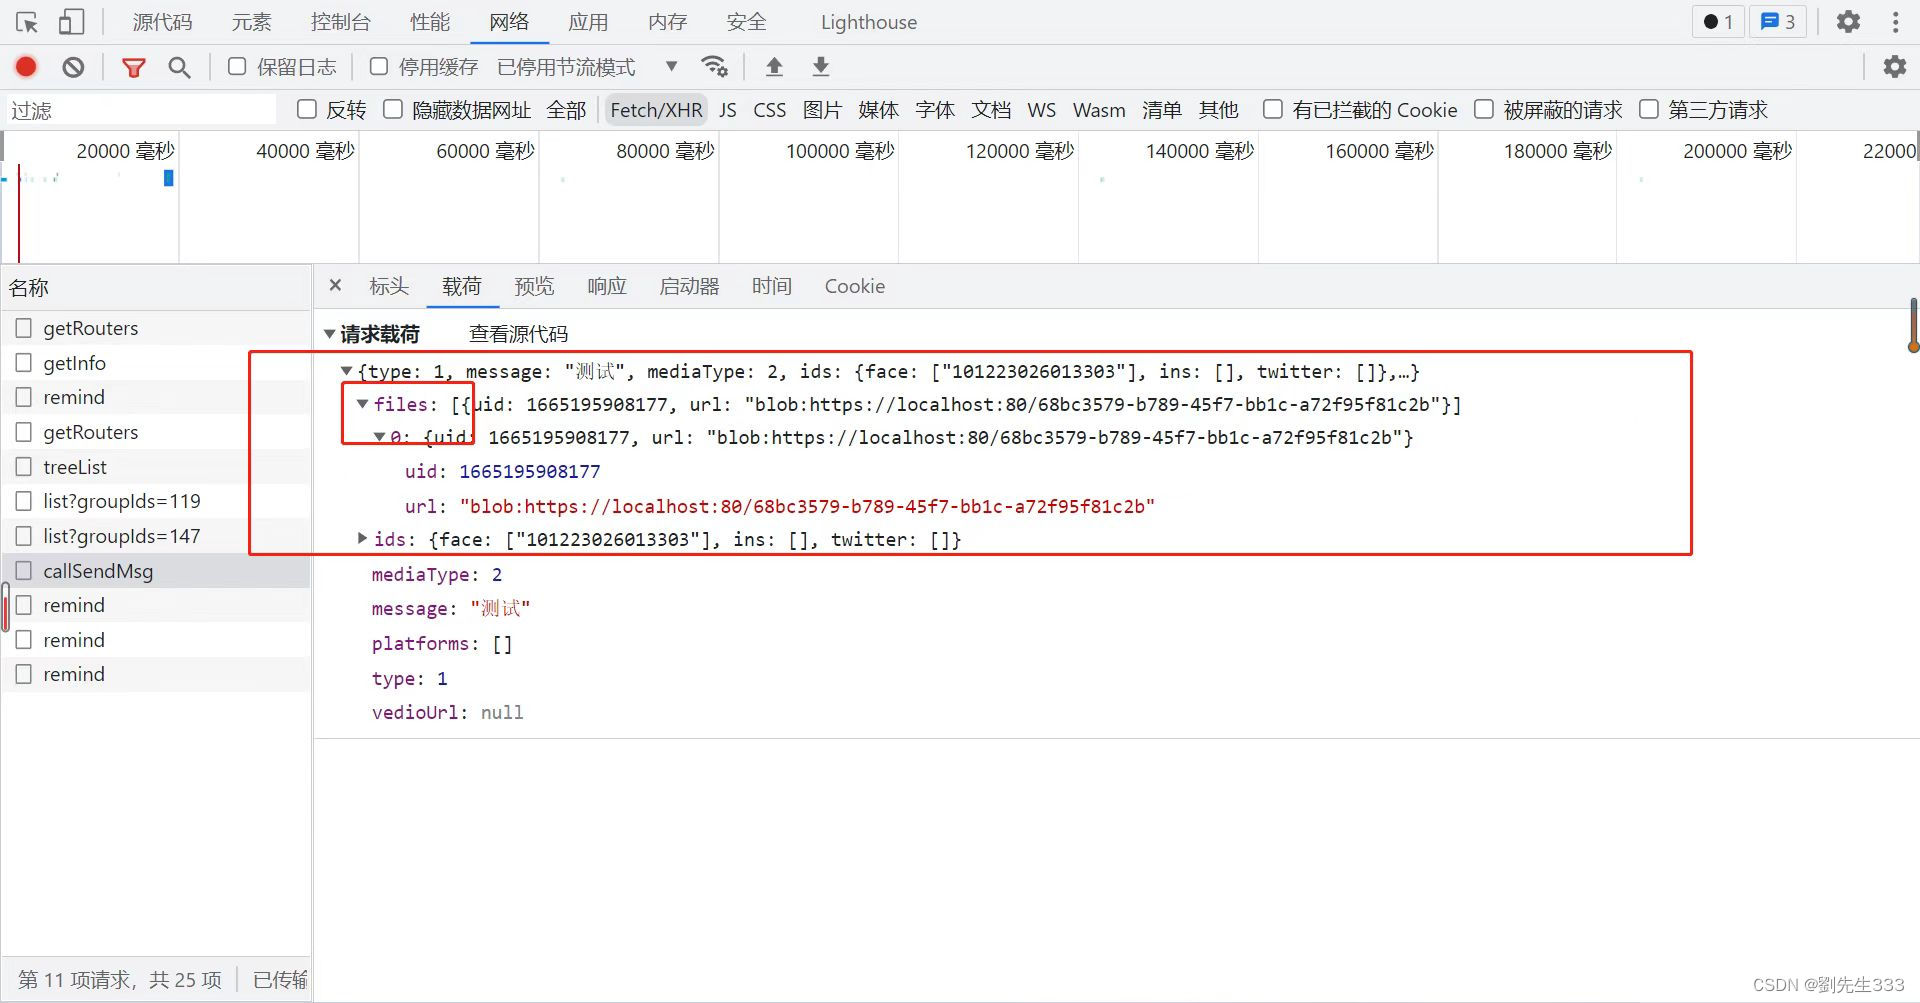Image resolution: width=1920 pixels, height=1003 pixels.
Task: Show the request Timing tab
Action: pos(771,286)
